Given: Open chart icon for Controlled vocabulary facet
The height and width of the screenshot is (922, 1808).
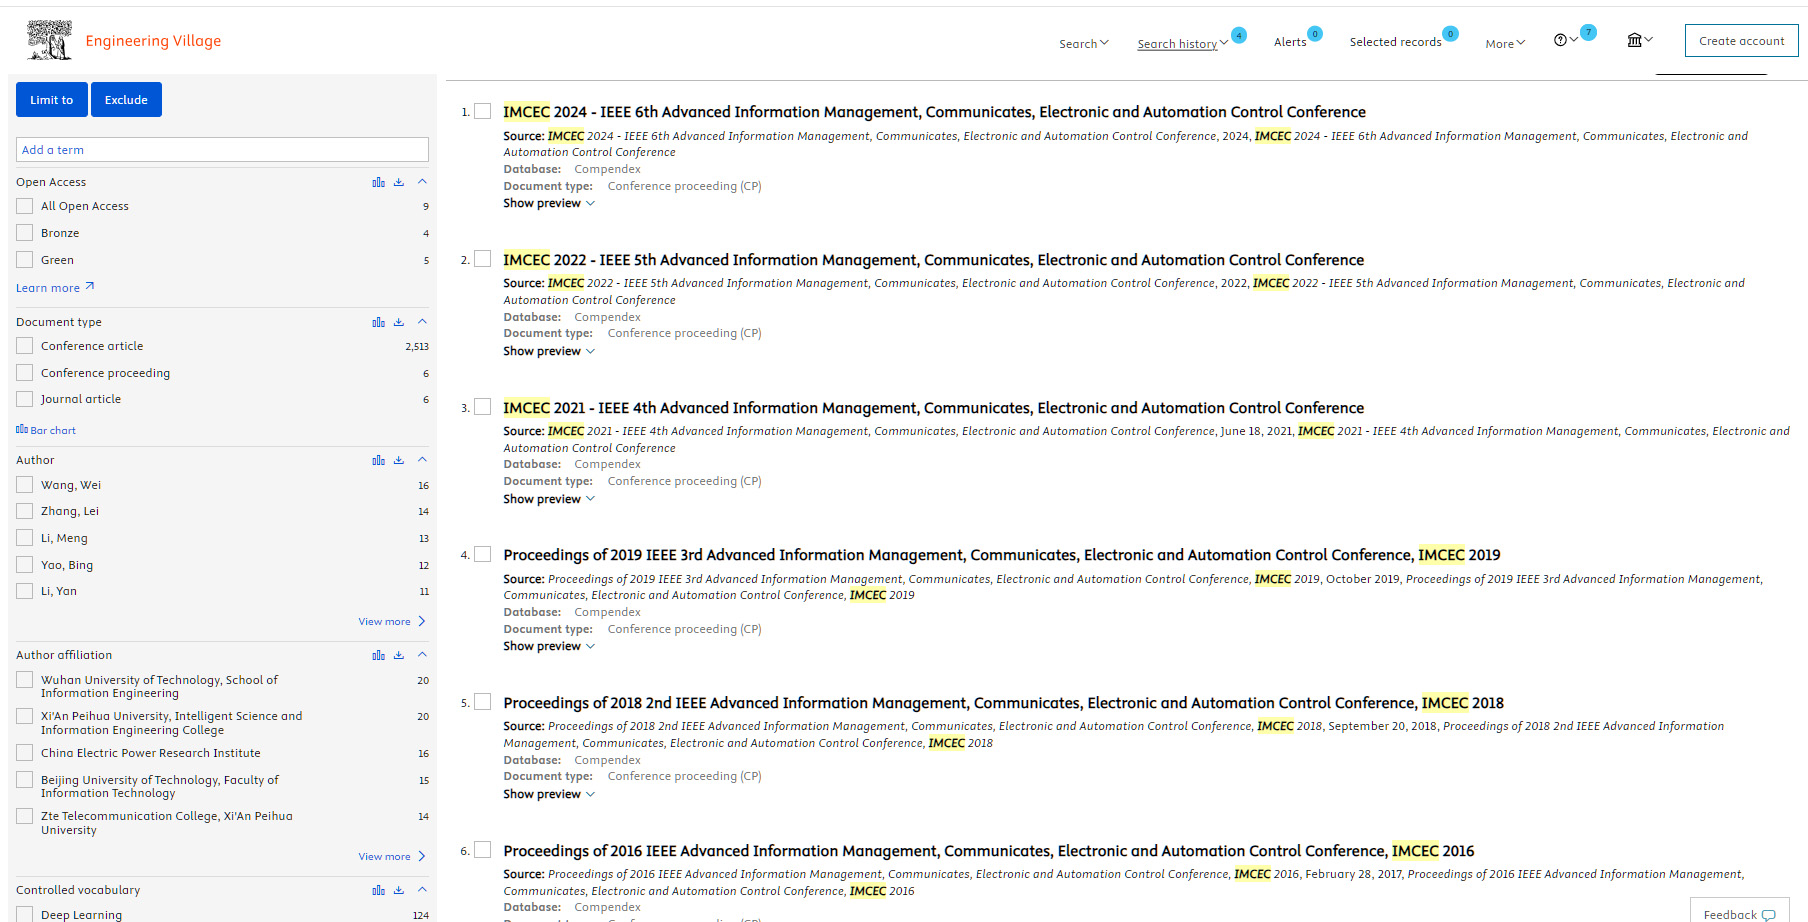Looking at the screenshot, I should [x=378, y=890].
